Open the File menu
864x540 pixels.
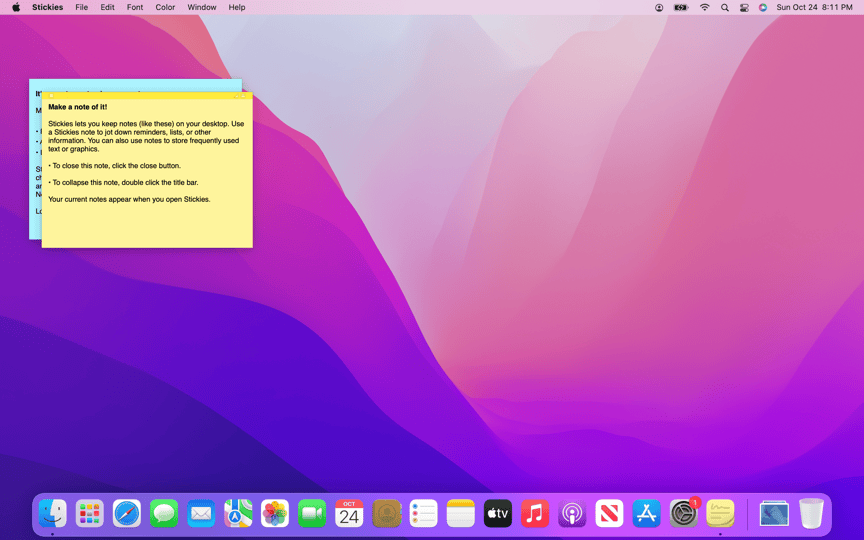pos(82,7)
